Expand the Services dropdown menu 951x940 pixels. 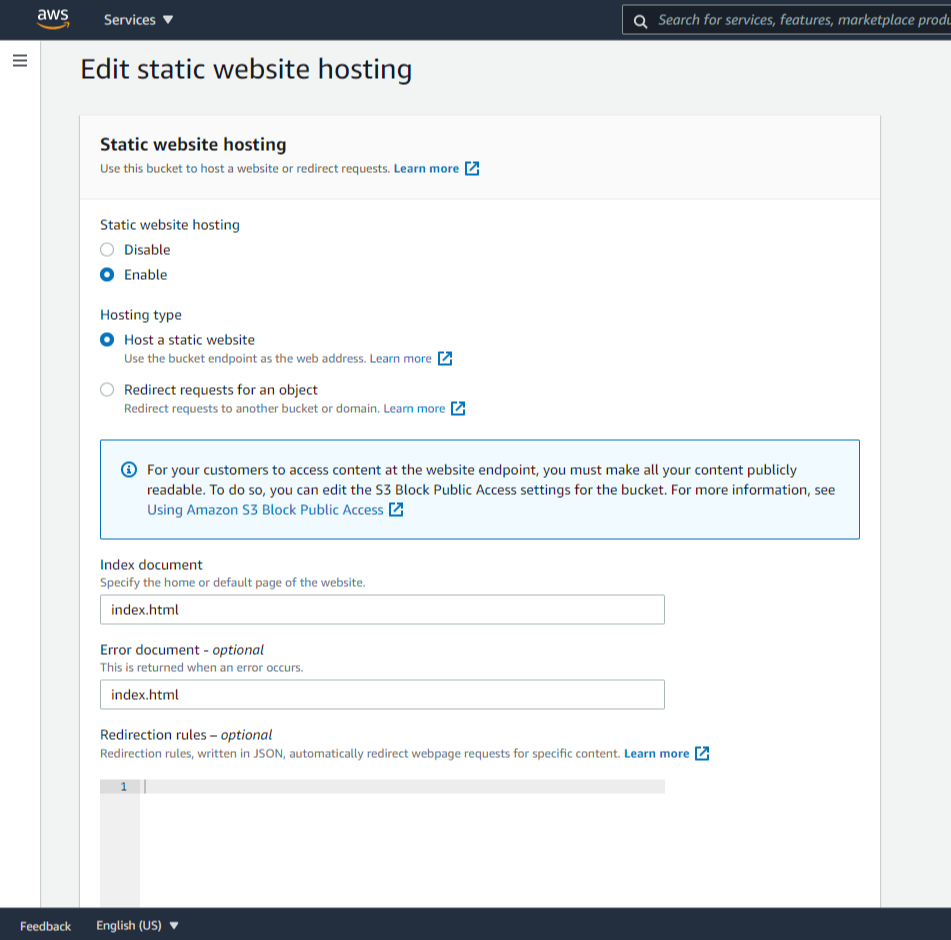tap(138, 20)
